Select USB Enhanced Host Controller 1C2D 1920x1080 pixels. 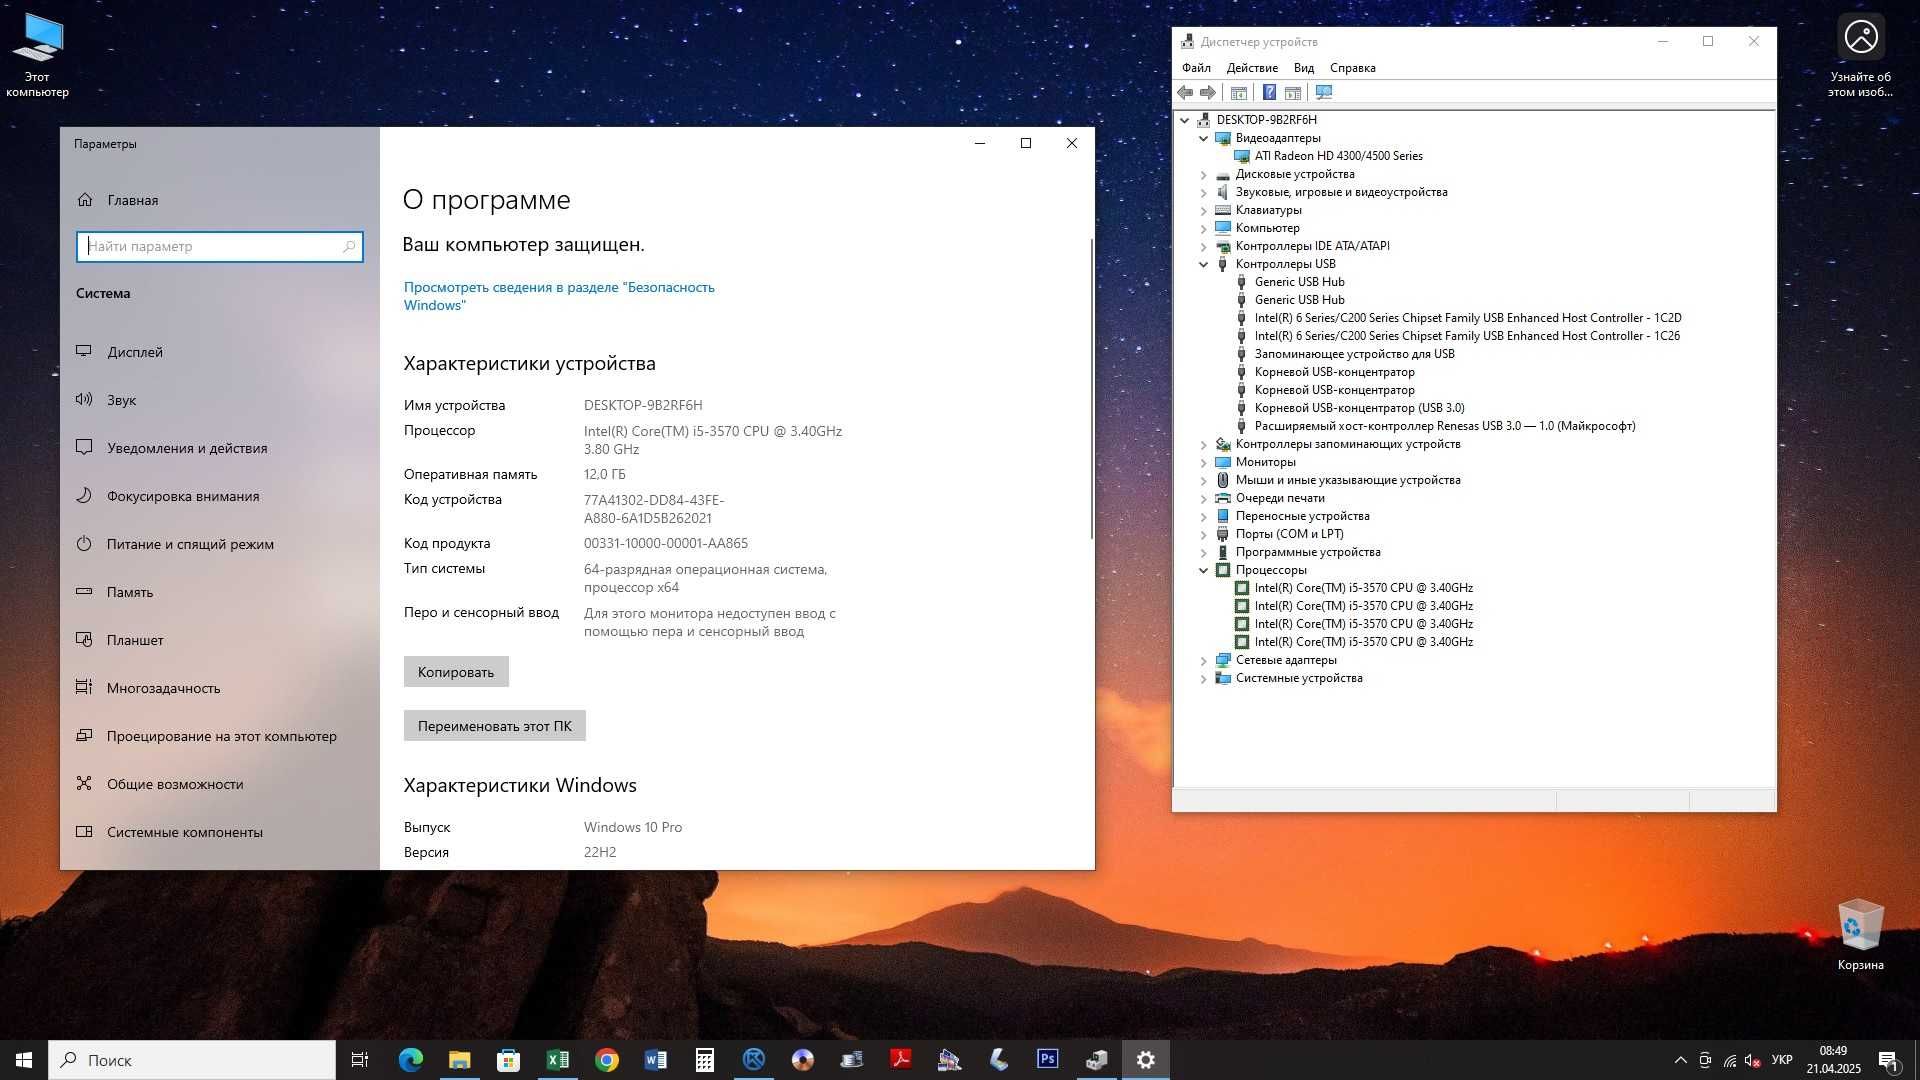1468,318
